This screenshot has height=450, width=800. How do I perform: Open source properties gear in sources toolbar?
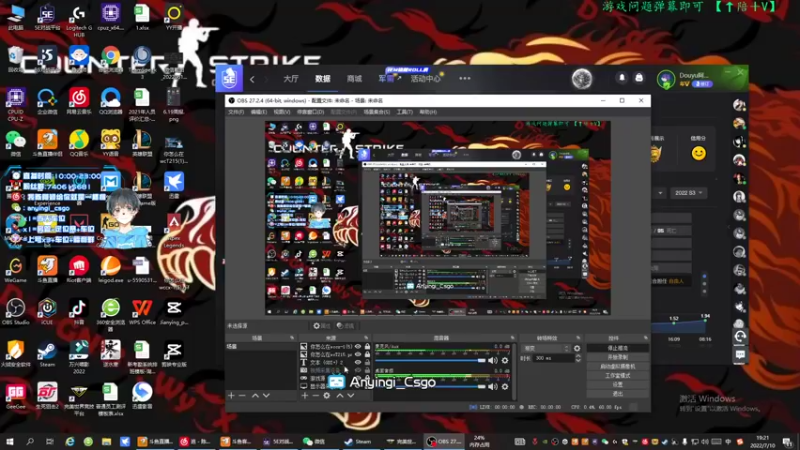[327, 396]
